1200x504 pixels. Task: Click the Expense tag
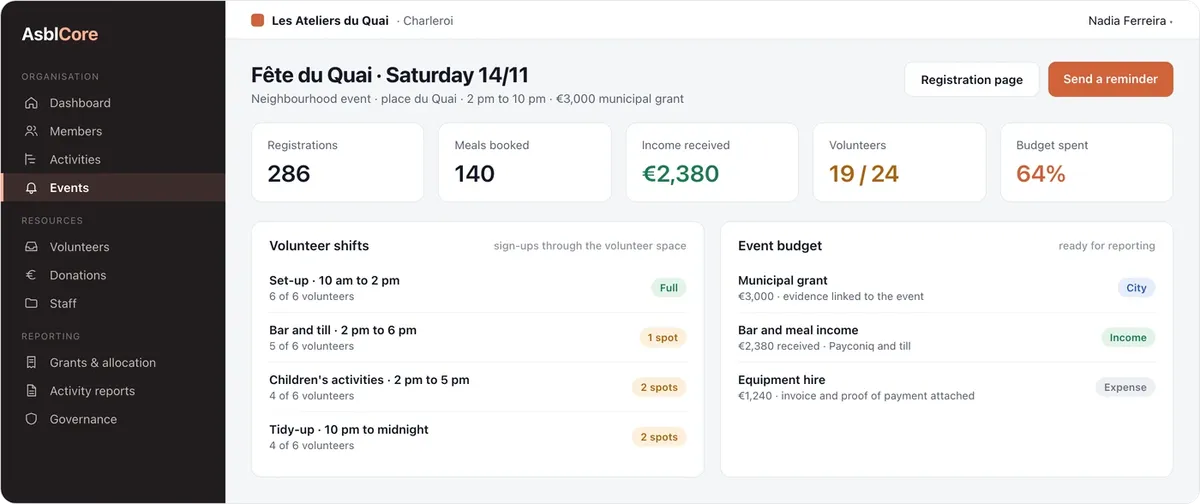coord(1125,387)
